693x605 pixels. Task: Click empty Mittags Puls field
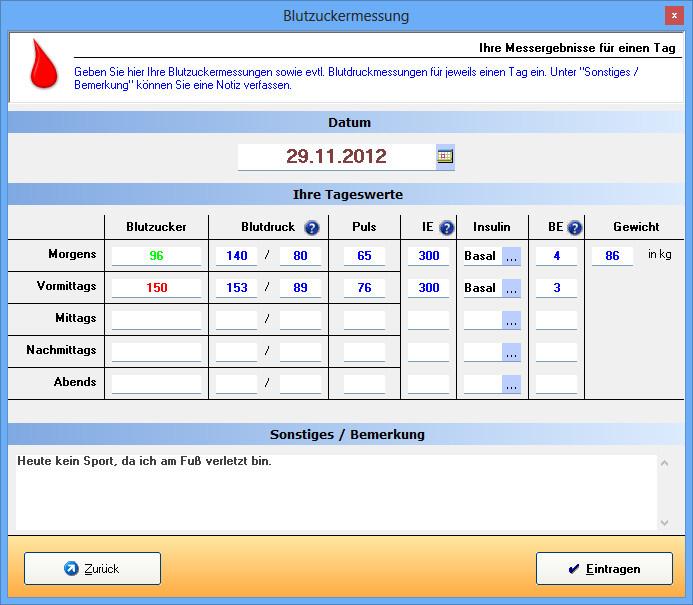(x=365, y=320)
